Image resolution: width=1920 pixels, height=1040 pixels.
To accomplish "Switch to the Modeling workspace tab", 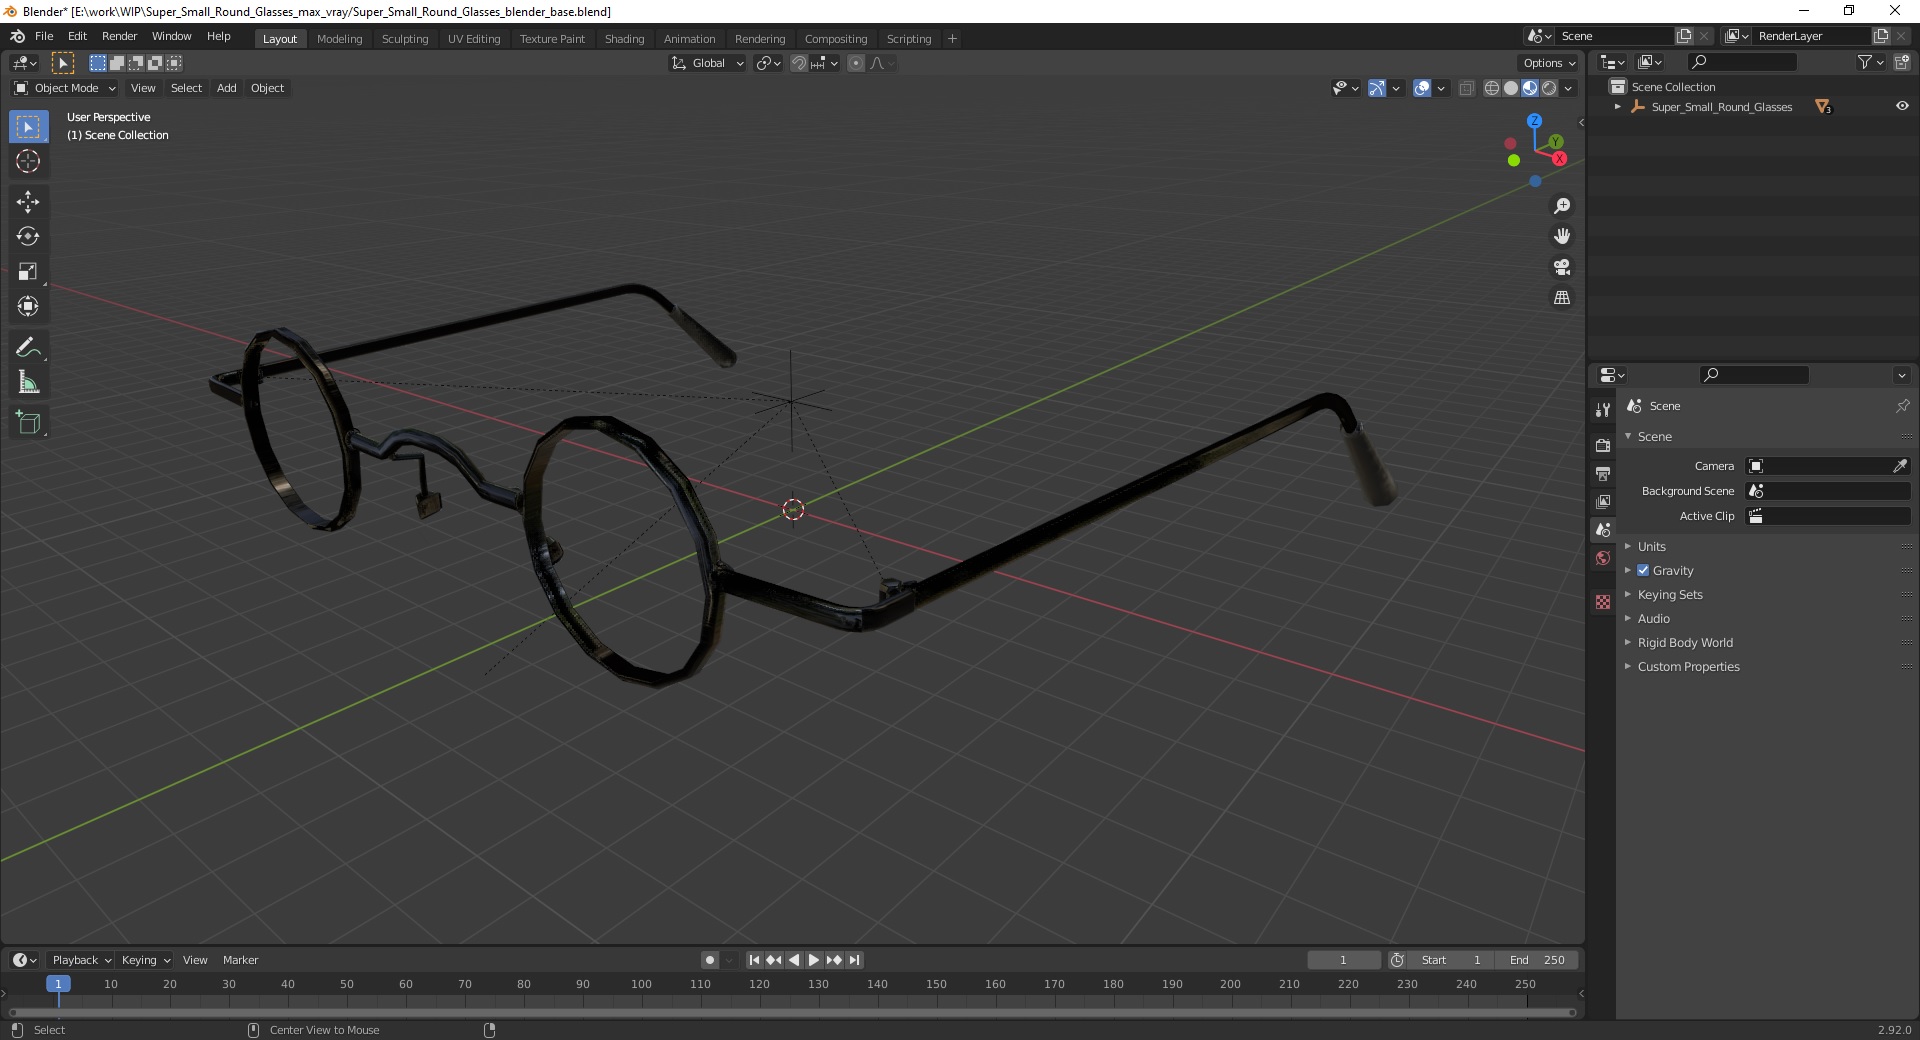I will (339, 39).
